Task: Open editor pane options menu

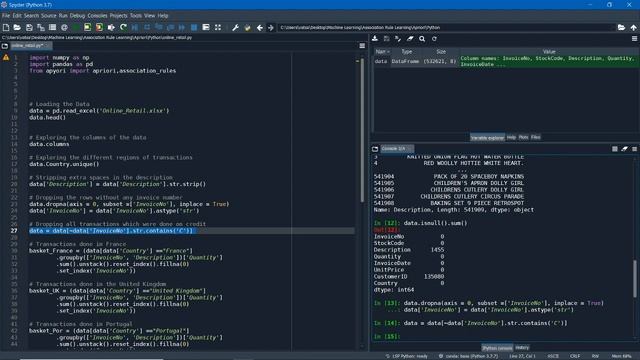Action: coord(362,46)
